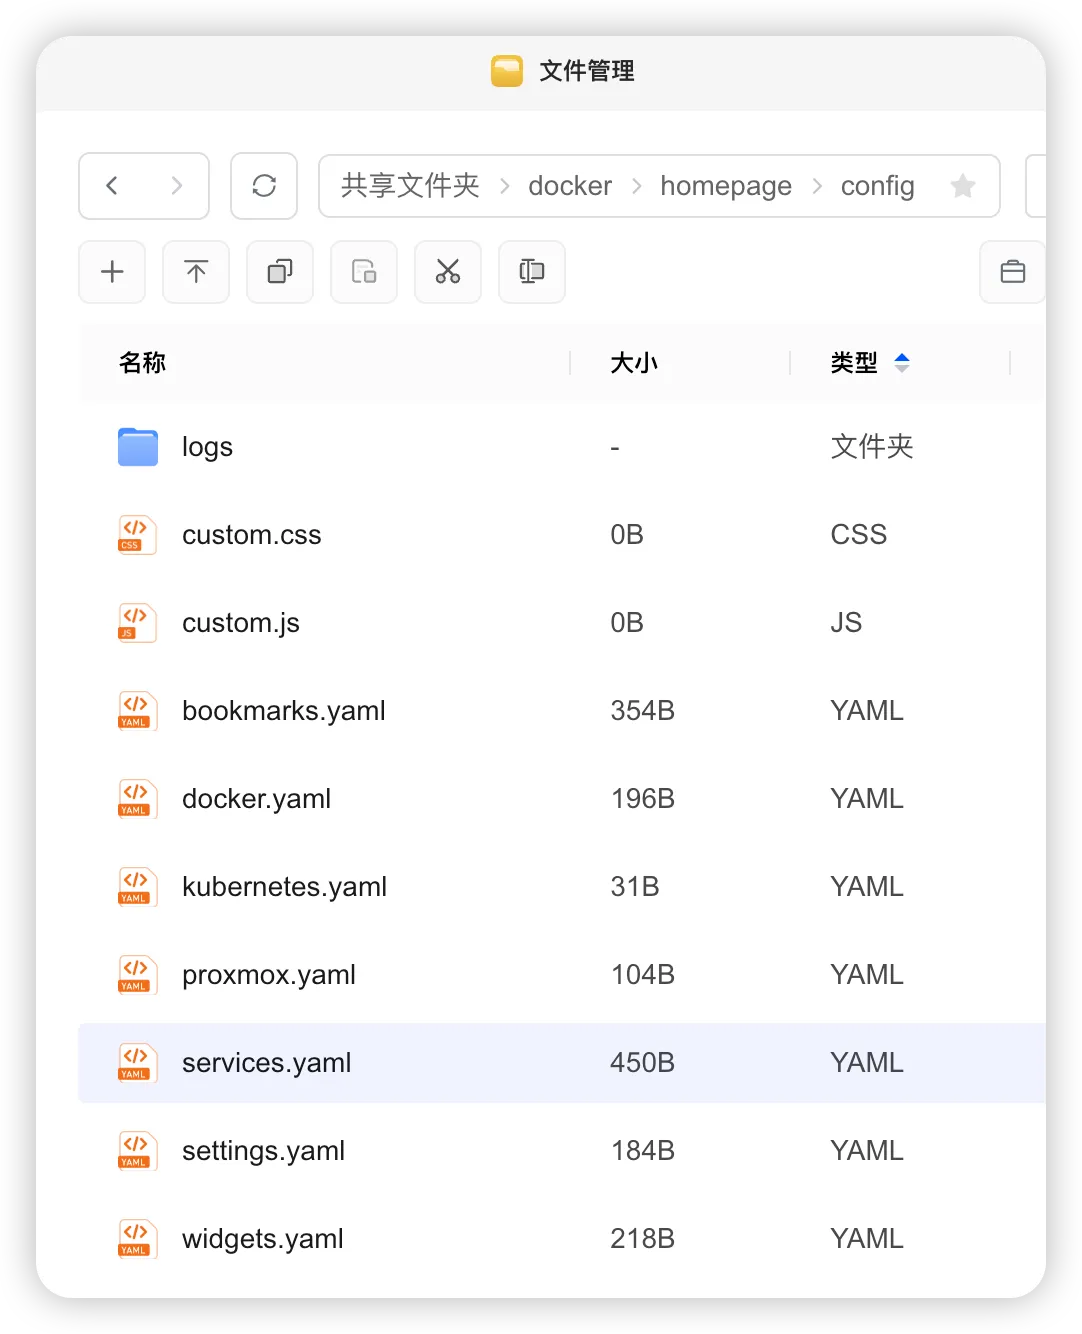
Task: Navigate to docker in the breadcrumb
Action: point(570,186)
